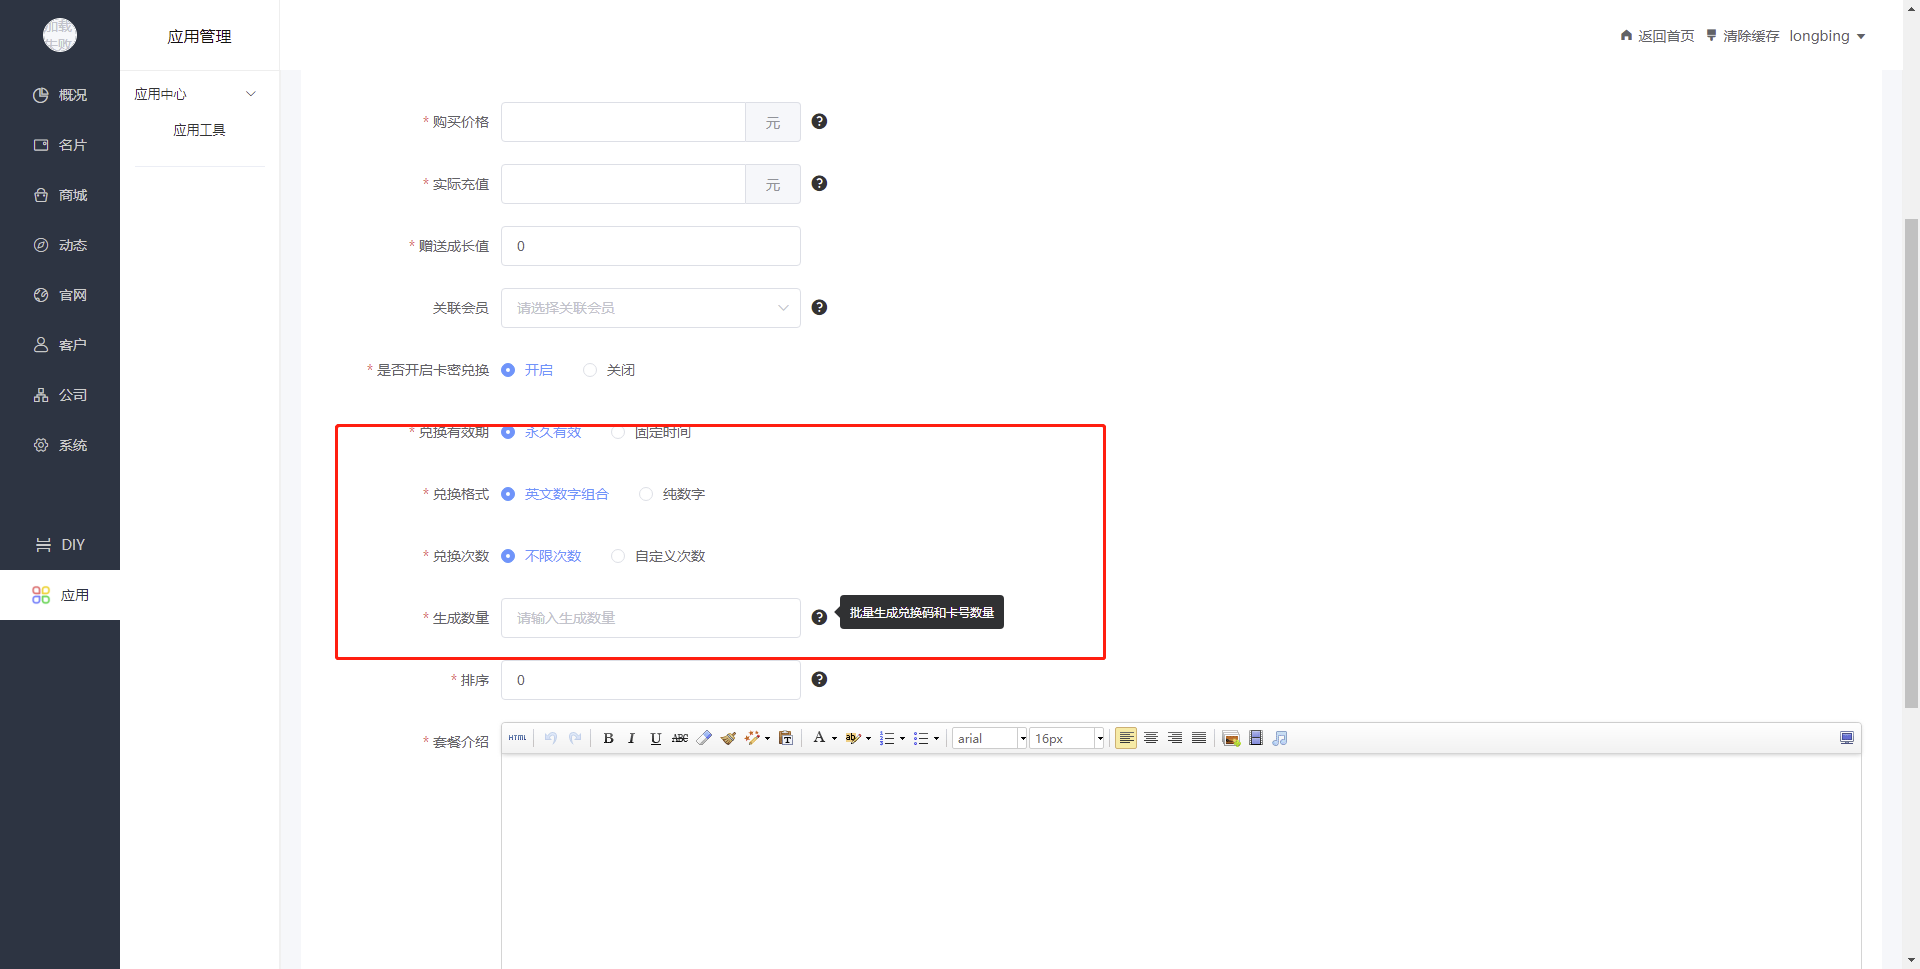Open the 关联会员 dropdown
This screenshot has width=1920, height=969.
click(x=651, y=308)
